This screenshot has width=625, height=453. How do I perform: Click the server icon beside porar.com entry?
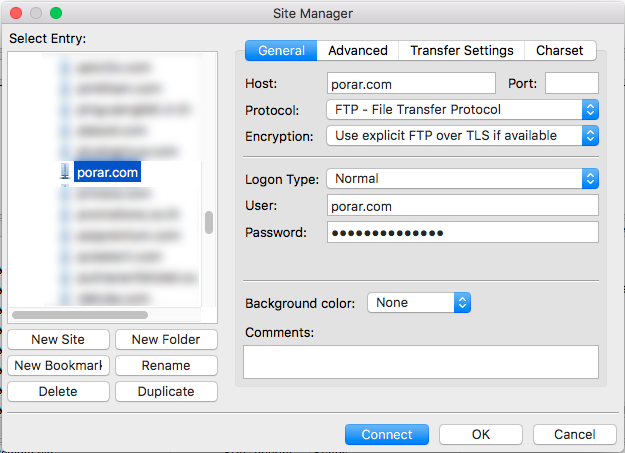pos(65,172)
